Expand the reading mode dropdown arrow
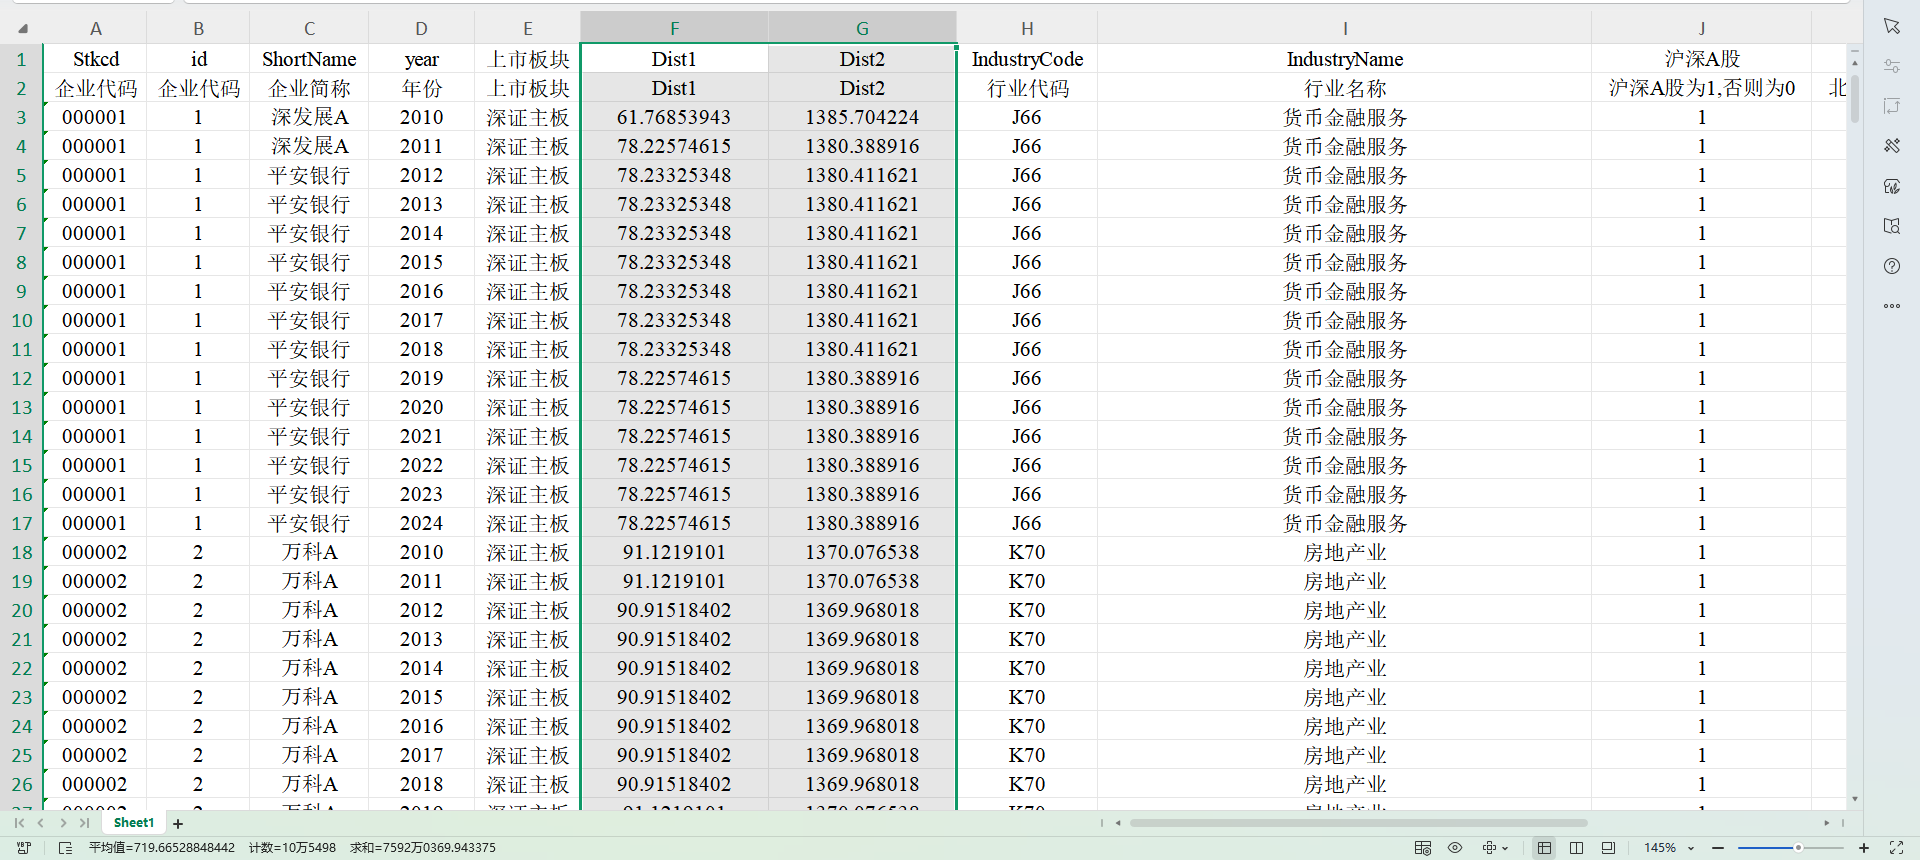 pos(1505,849)
